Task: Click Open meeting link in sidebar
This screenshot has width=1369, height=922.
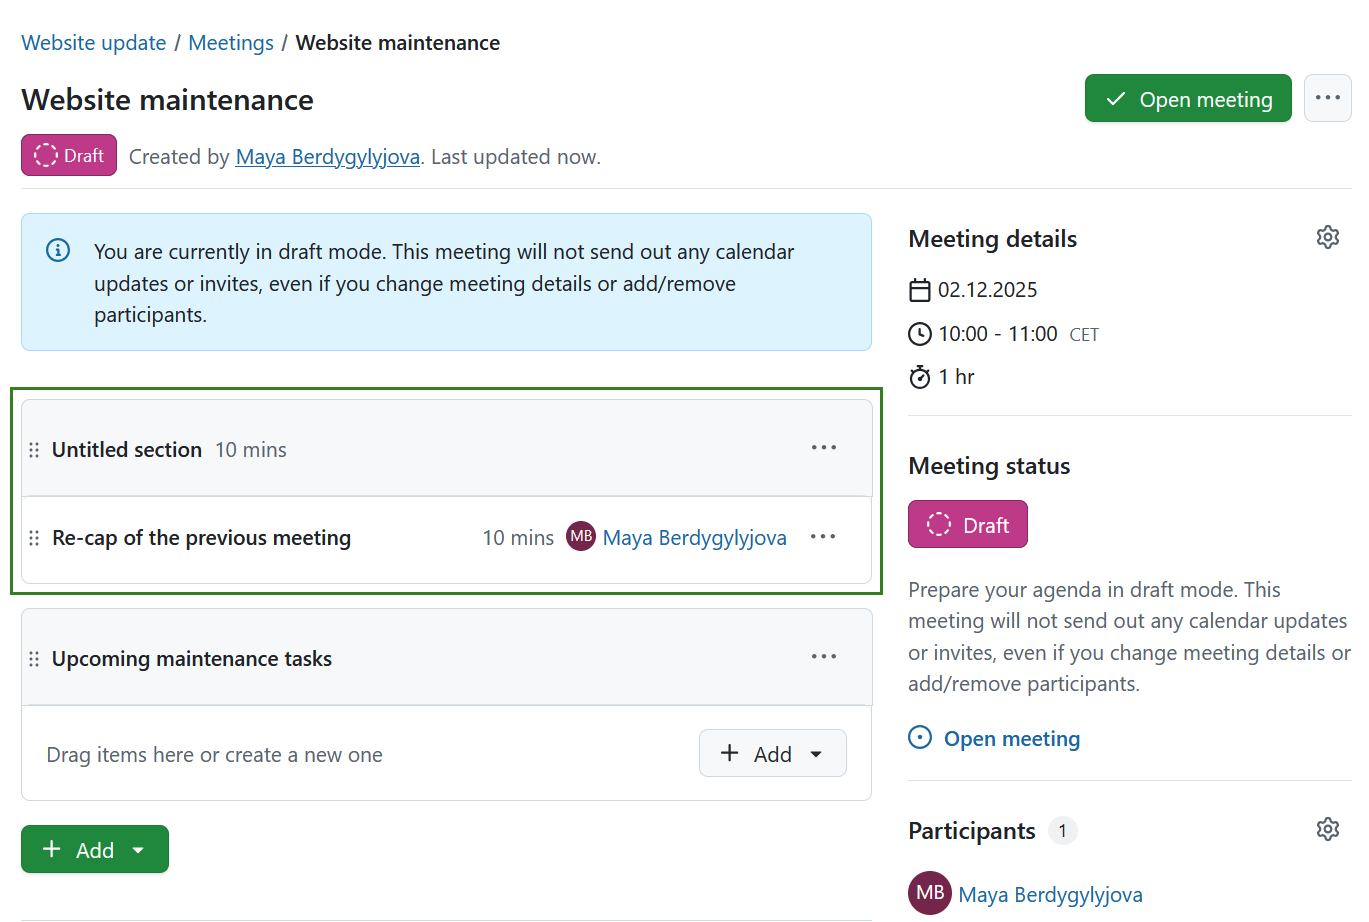Action: 1011,739
